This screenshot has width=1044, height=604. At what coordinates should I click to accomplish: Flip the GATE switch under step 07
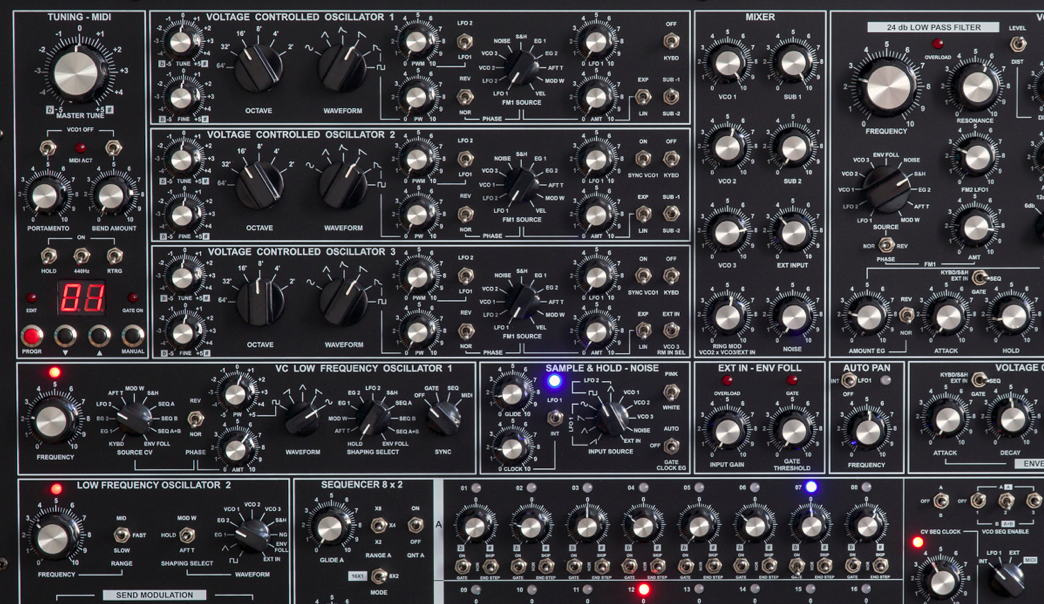pyautogui.click(x=797, y=567)
